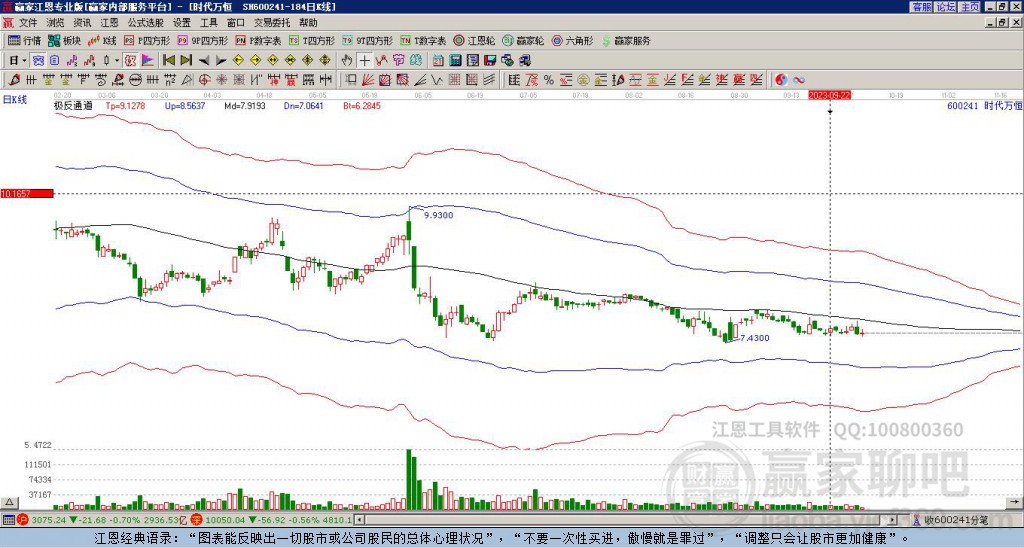The width and height of the screenshot is (1024, 548).
Task: Click the up triangle button beside volume
Action: coord(9,502)
